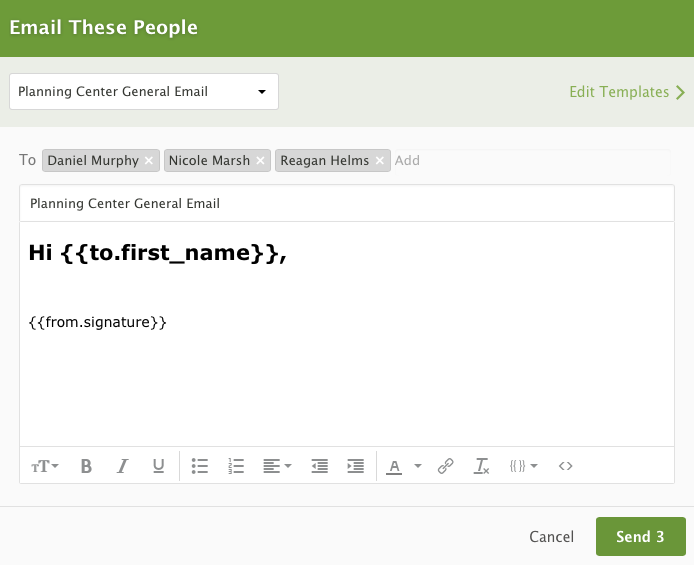Toggle underline formatting

[158, 466]
